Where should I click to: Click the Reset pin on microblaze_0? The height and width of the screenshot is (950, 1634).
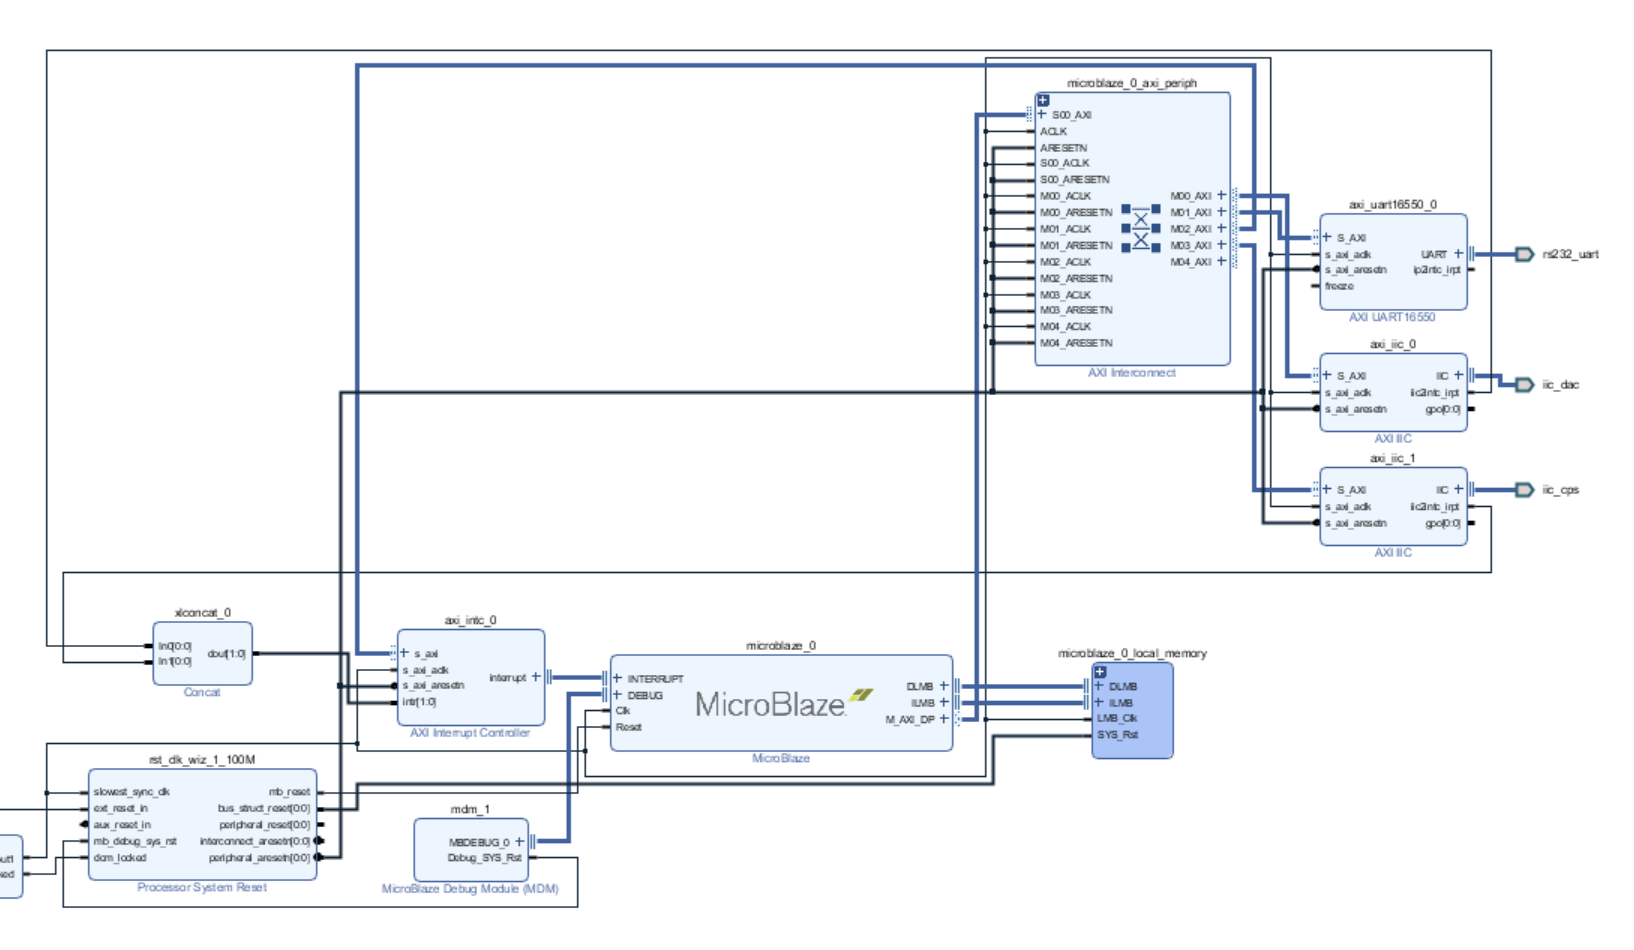tap(628, 727)
